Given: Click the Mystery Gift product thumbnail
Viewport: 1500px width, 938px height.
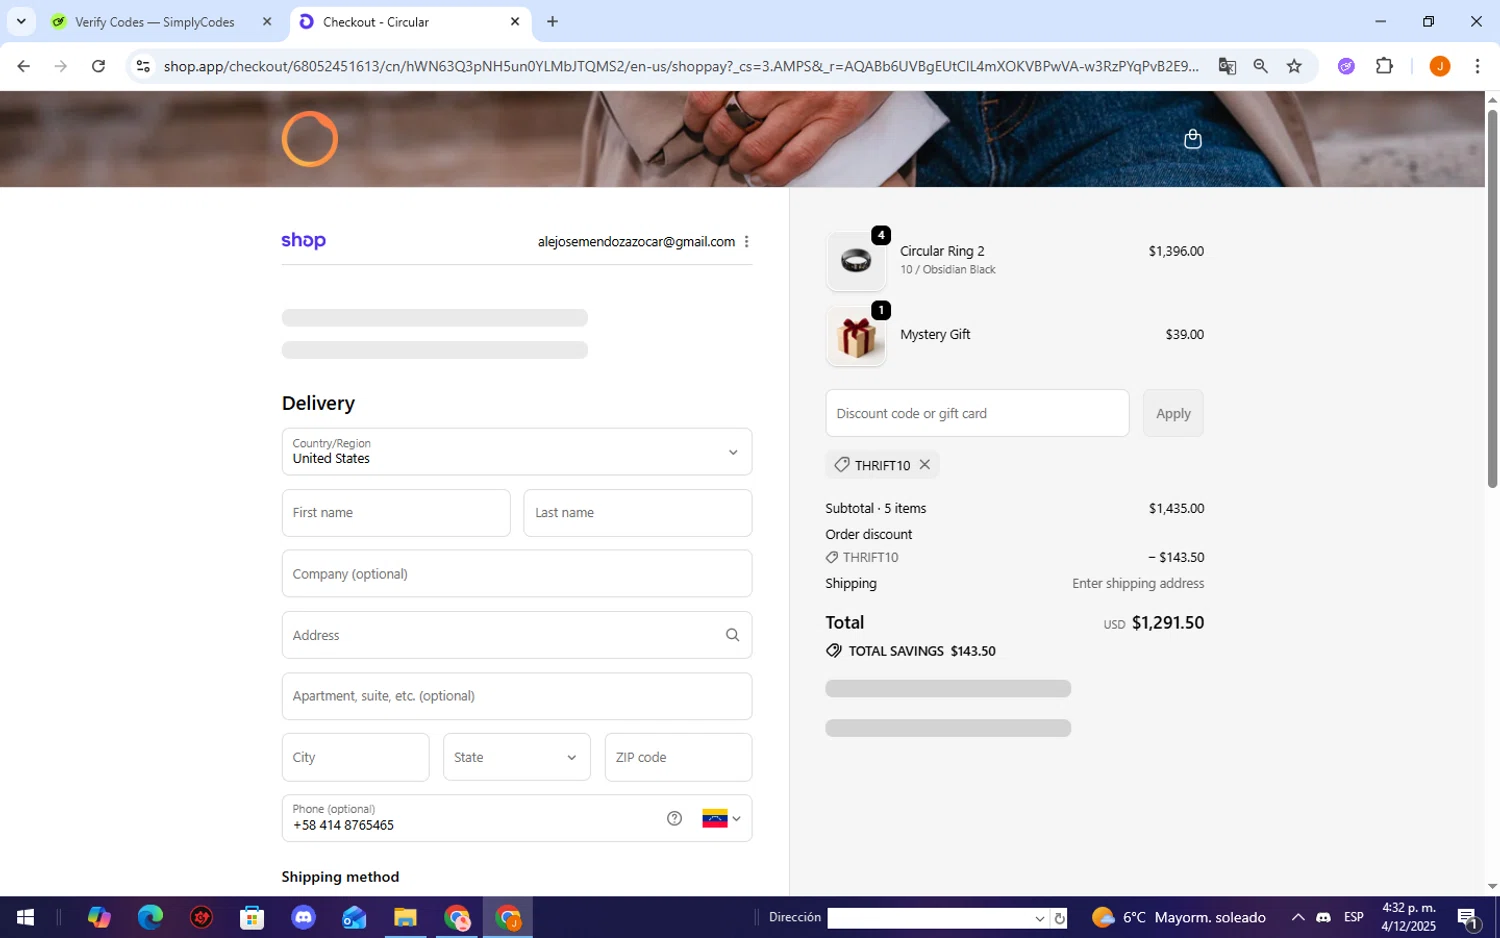Looking at the screenshot, I should click(856, 336).
